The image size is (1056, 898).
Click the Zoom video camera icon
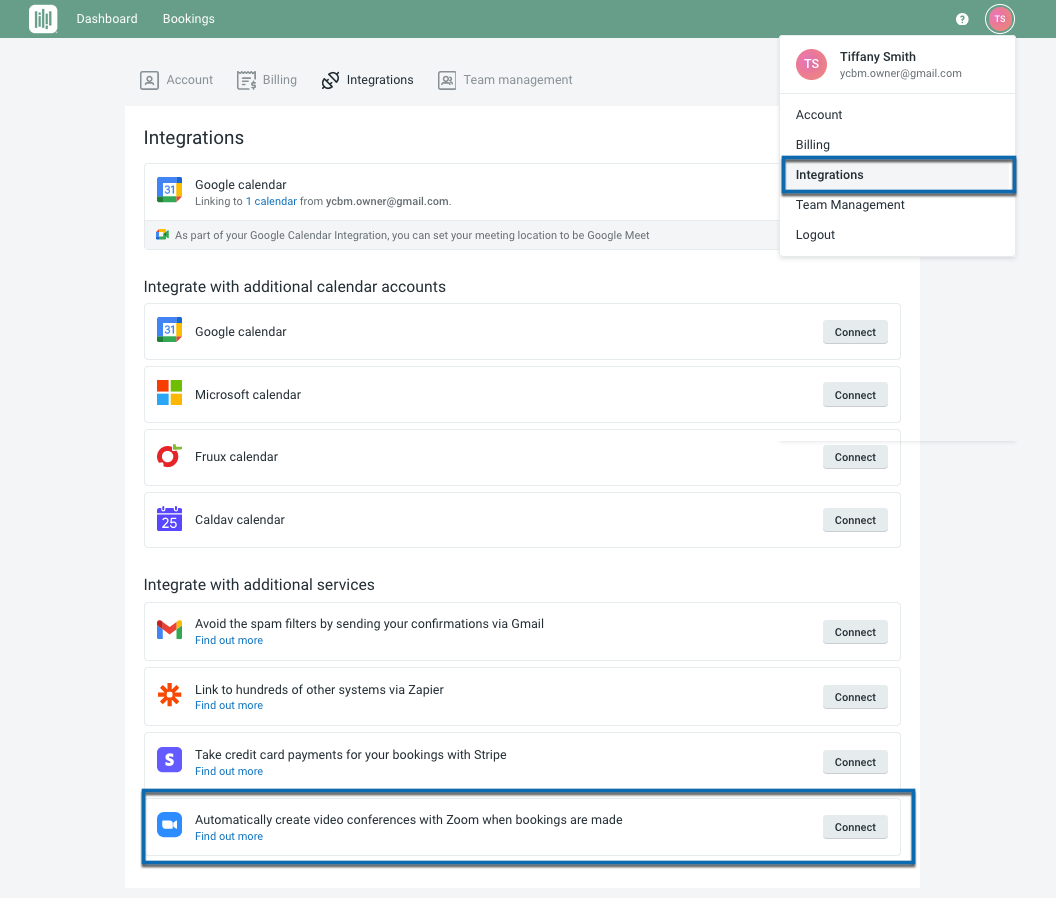coord(169,825)
